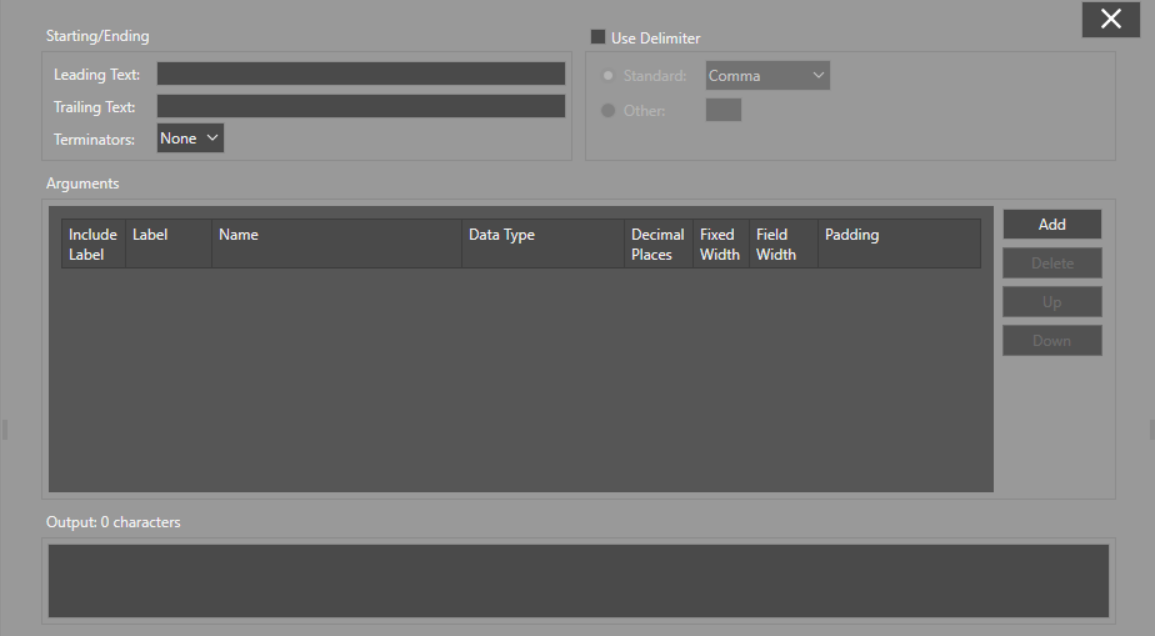Click the Include Label column header
This screenshot has height=636, width=1155.
pos(93,244)
